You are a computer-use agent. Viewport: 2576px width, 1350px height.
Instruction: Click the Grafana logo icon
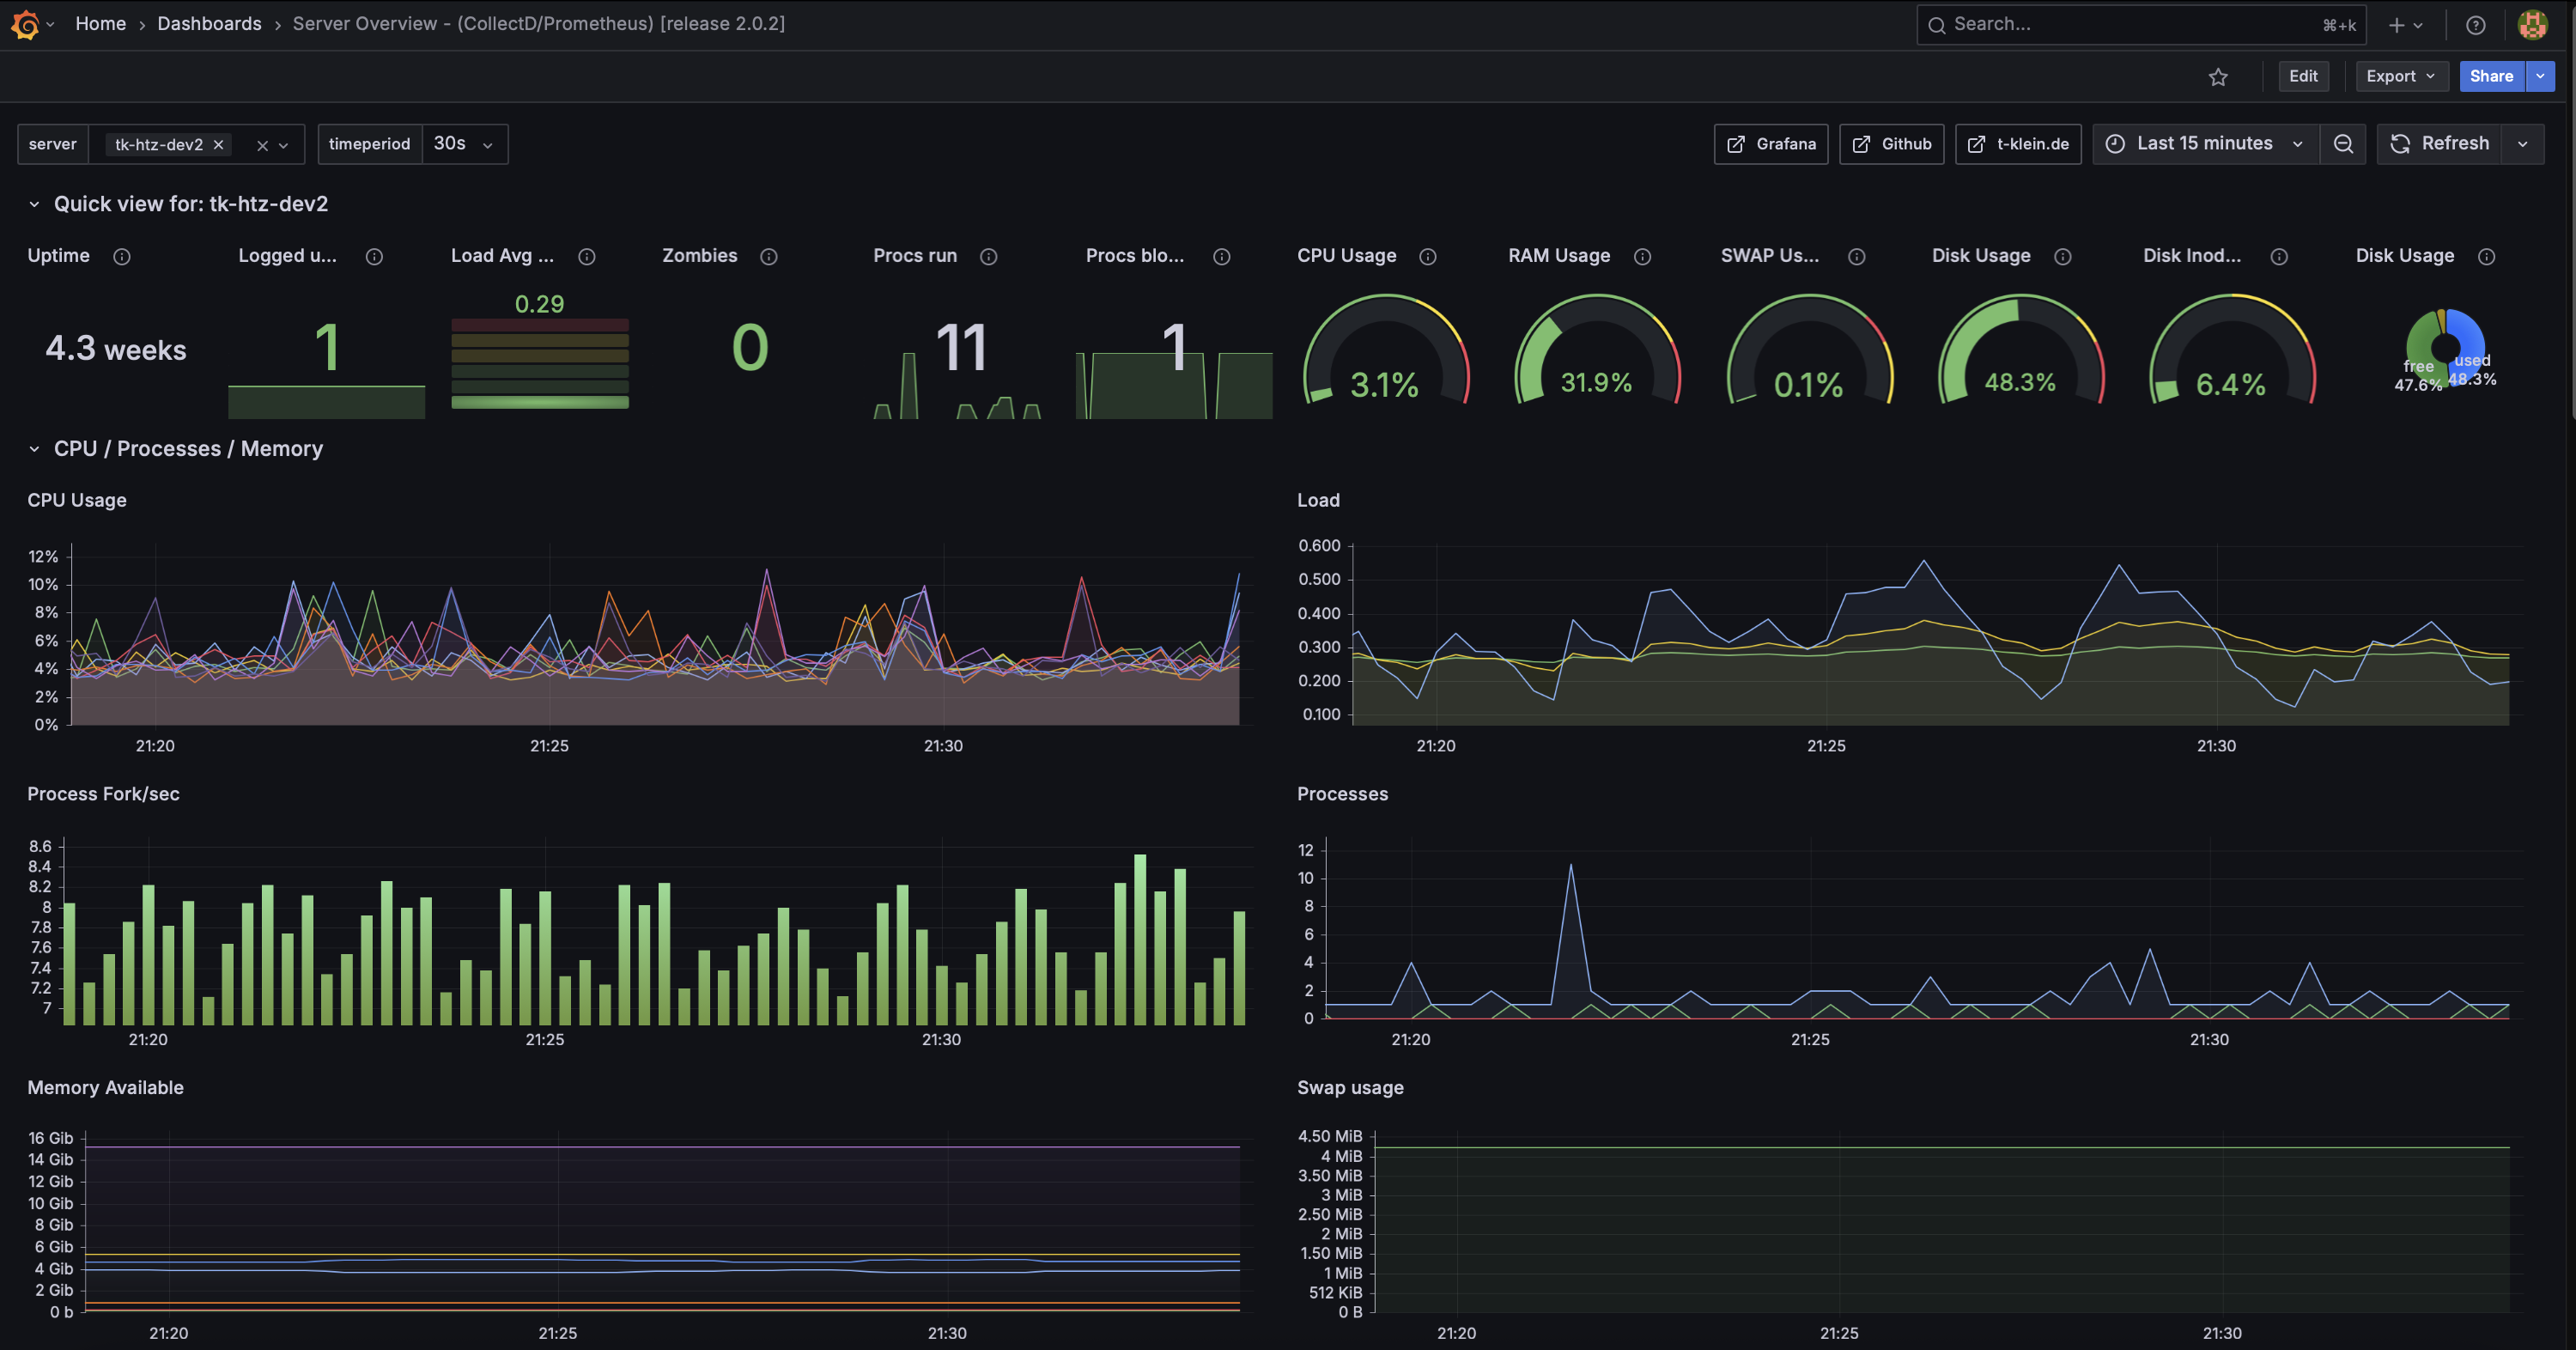25,25
